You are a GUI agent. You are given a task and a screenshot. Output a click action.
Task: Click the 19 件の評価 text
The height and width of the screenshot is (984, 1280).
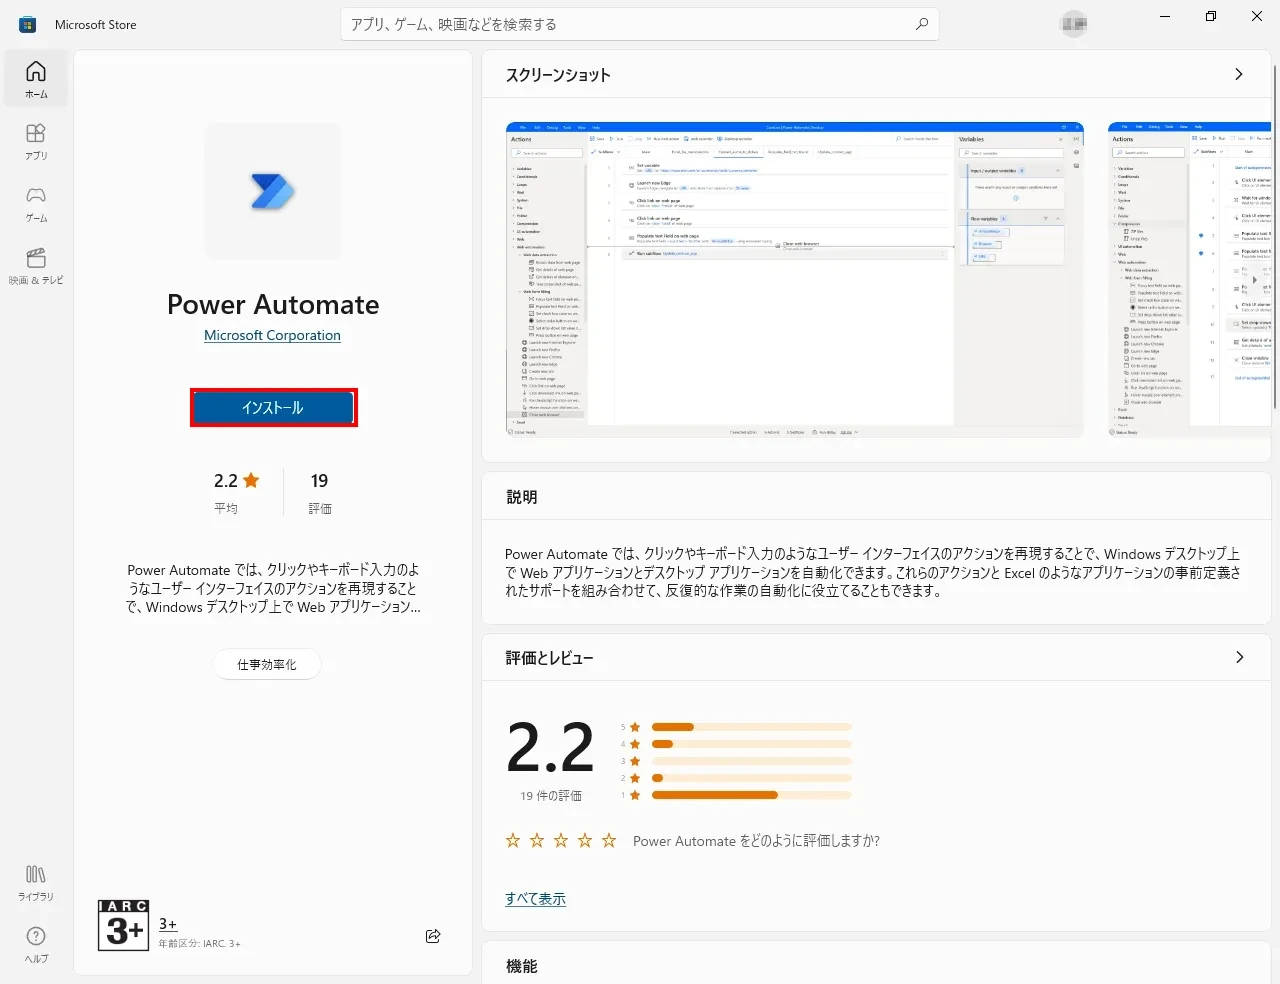point(551,796)
